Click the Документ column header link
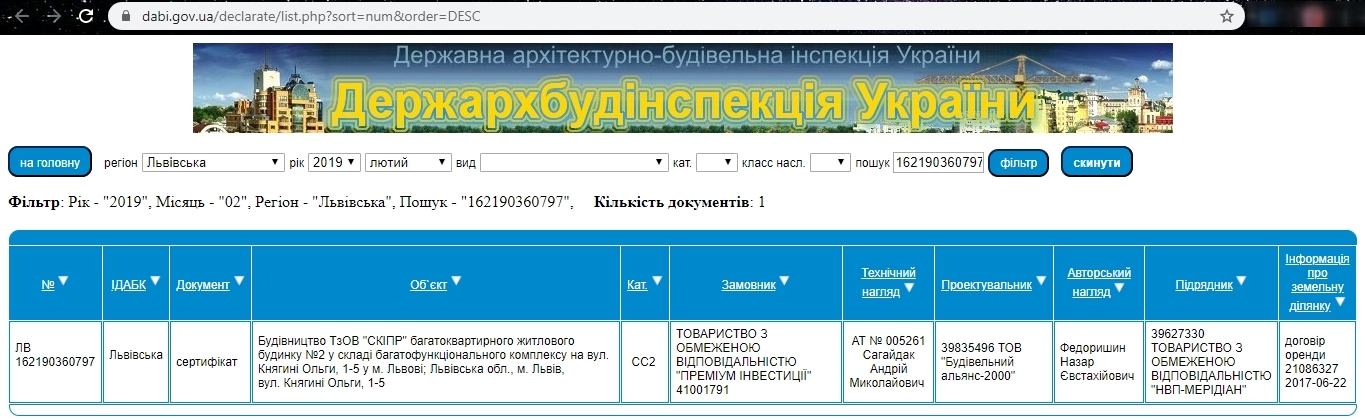Screen dimensions: 1365x420 point(203,285)
